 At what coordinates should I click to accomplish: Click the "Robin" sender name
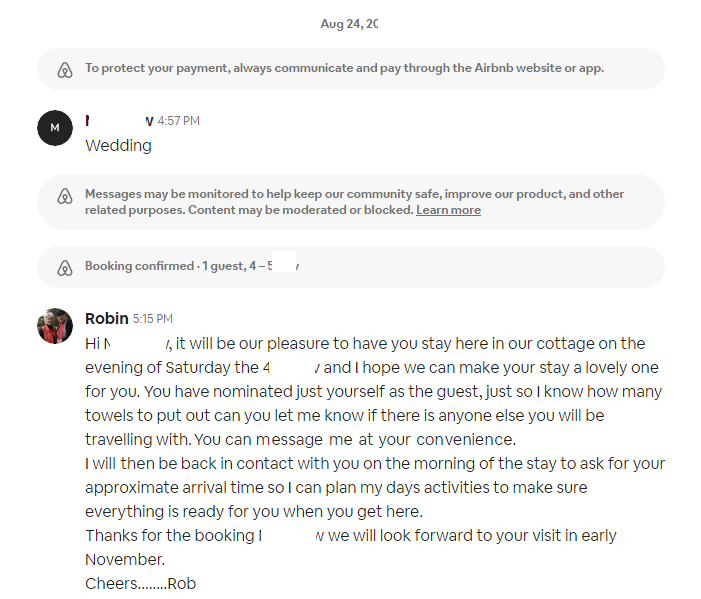pos(106,319)
